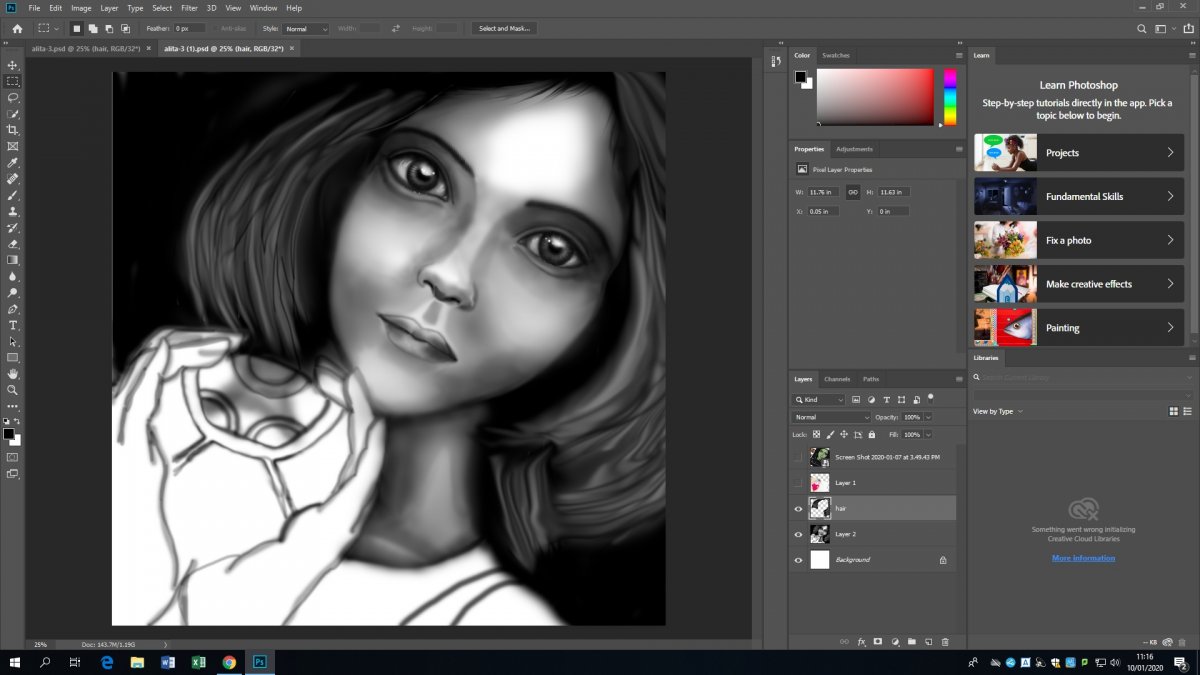Select the Move tool

coord(13,65)
